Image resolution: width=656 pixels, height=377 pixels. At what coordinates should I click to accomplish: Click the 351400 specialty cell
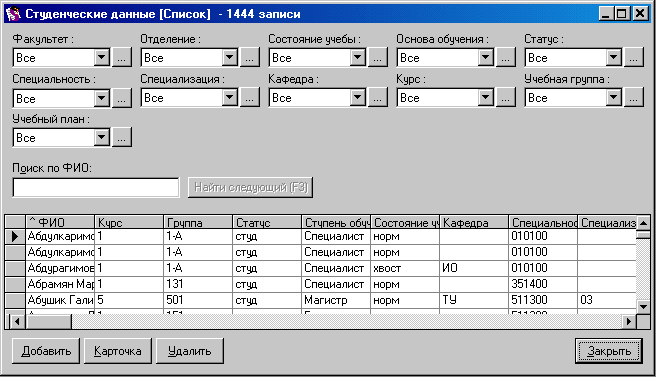pyautogui.click(x=543, y=284)
